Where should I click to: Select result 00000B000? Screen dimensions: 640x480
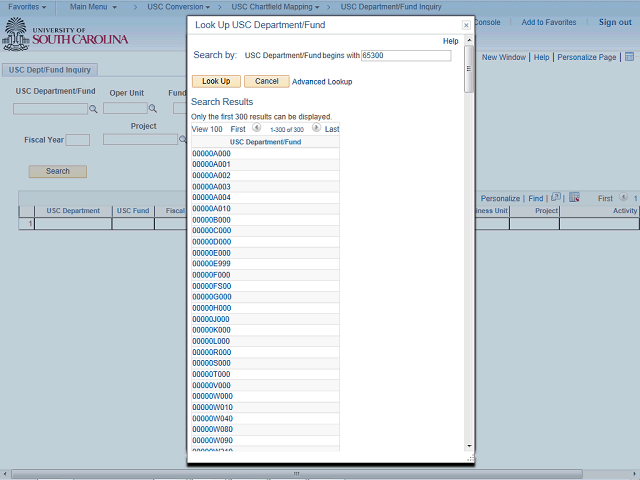[211, 220]
